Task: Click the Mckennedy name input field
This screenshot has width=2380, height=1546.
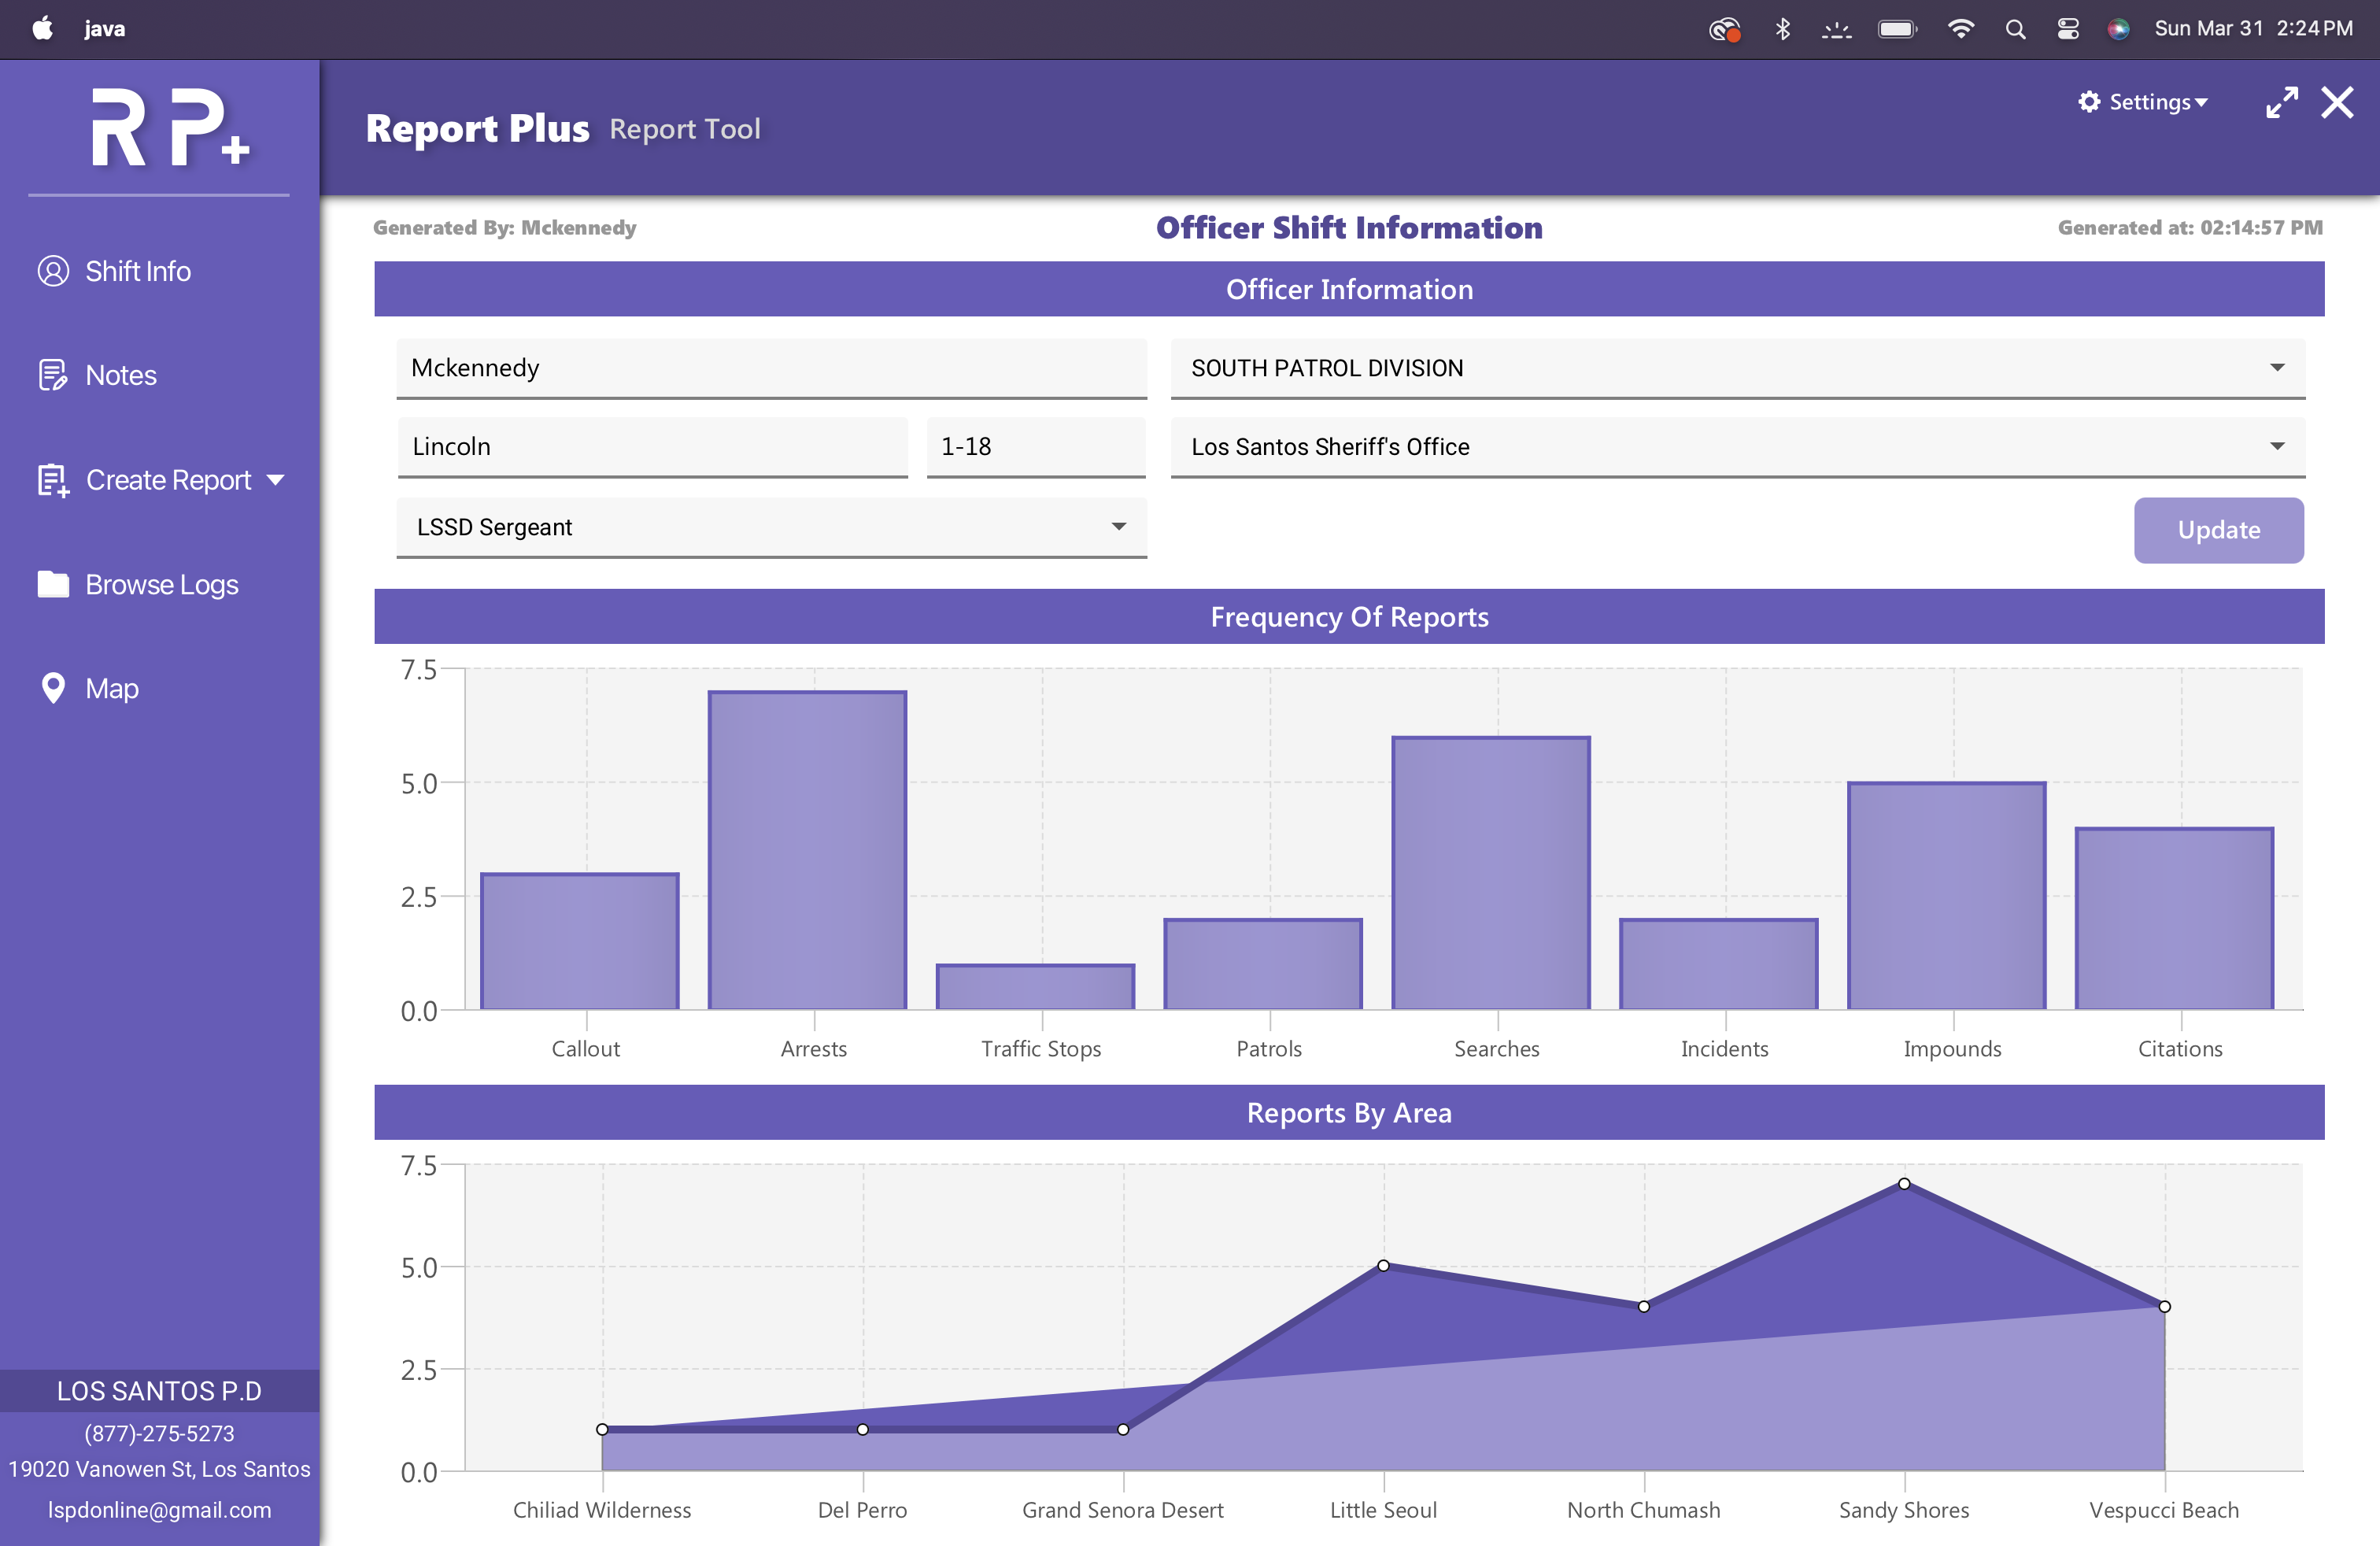Action: pyautogui.click(x=770, y=368)
